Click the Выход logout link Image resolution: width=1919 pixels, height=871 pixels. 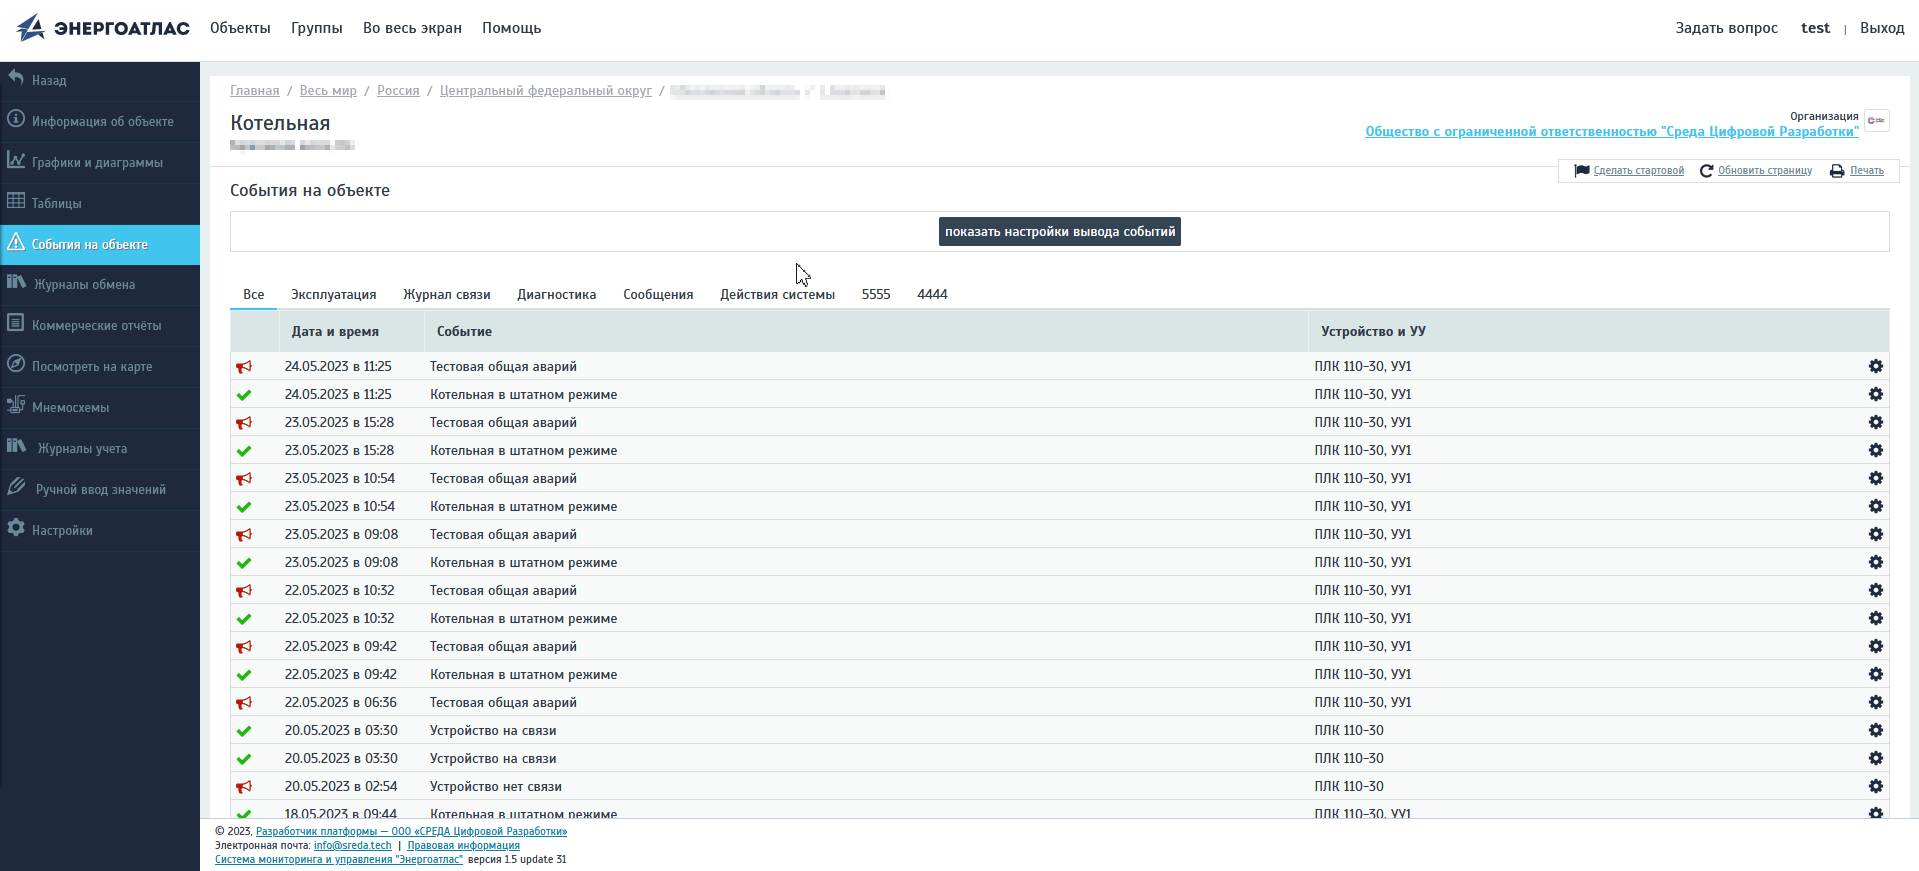point(1881,28)
